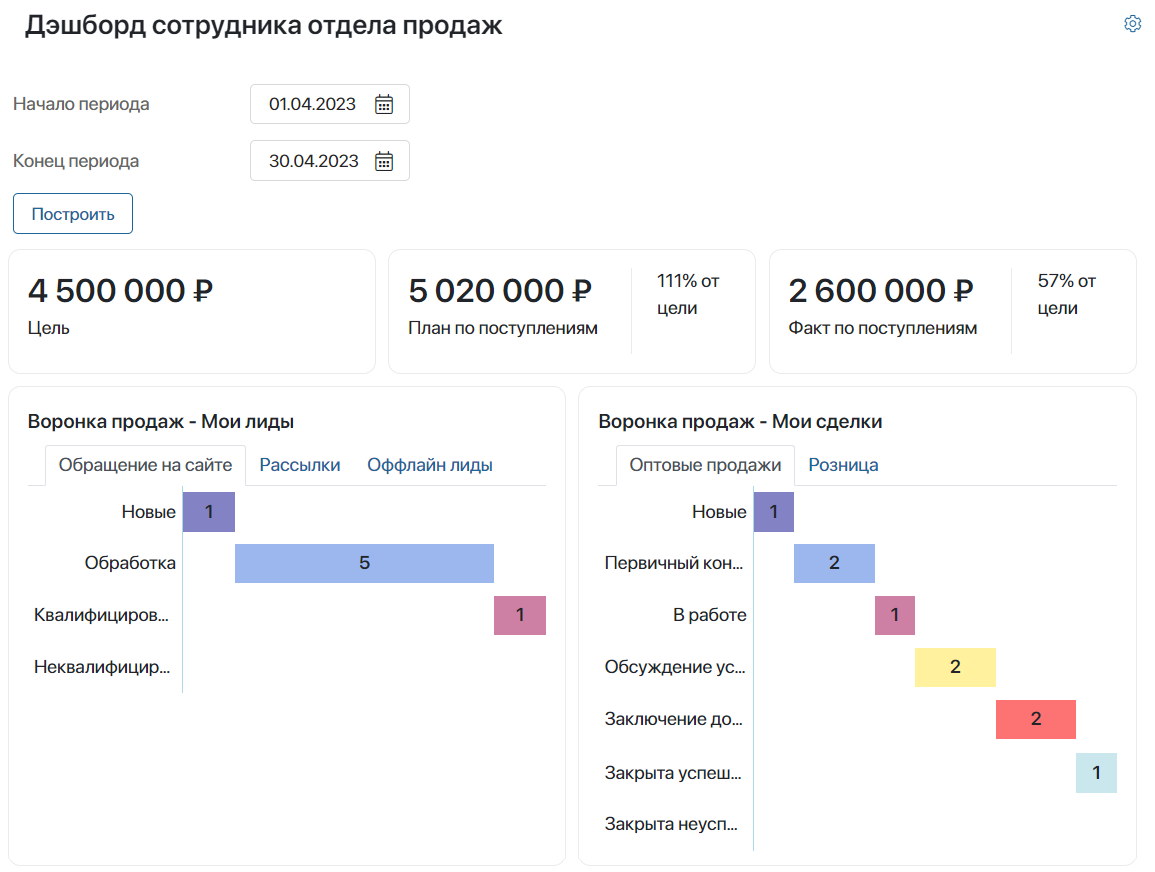The image size is (1155, 872).
Task: Click the В работе segment in deals funnel
Action: pos(894,615)
